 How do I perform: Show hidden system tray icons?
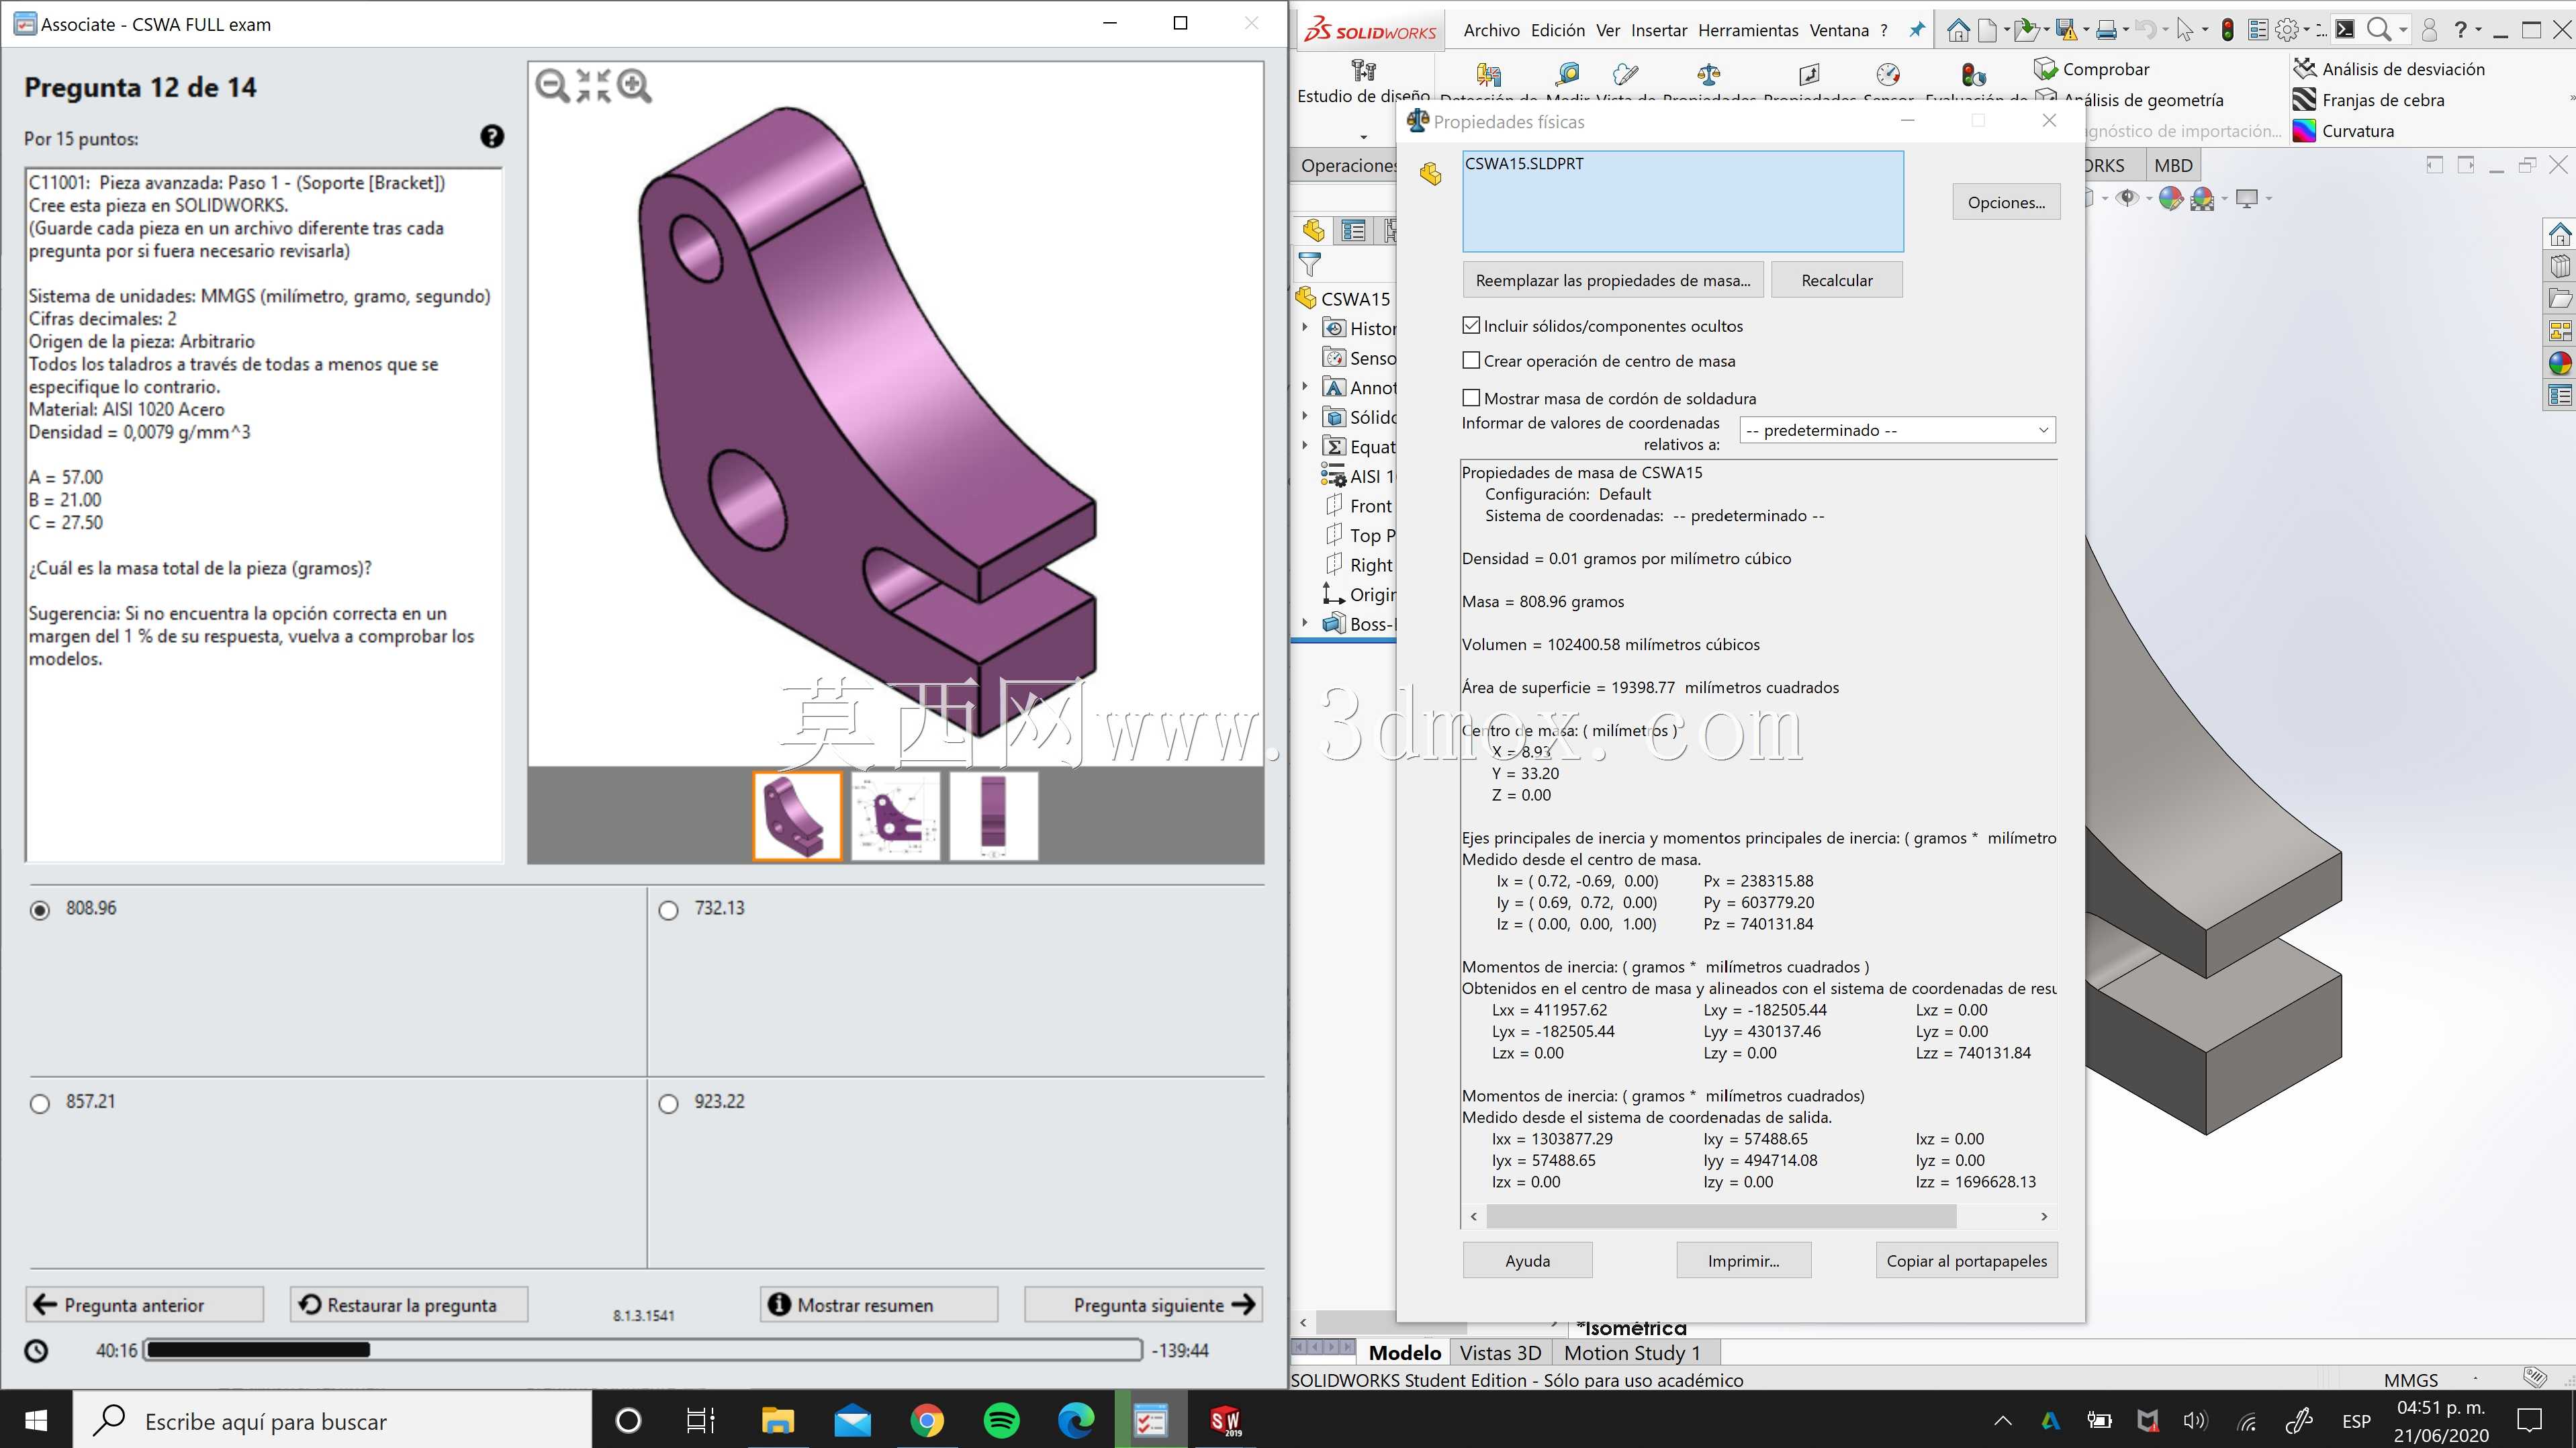2002,1420
